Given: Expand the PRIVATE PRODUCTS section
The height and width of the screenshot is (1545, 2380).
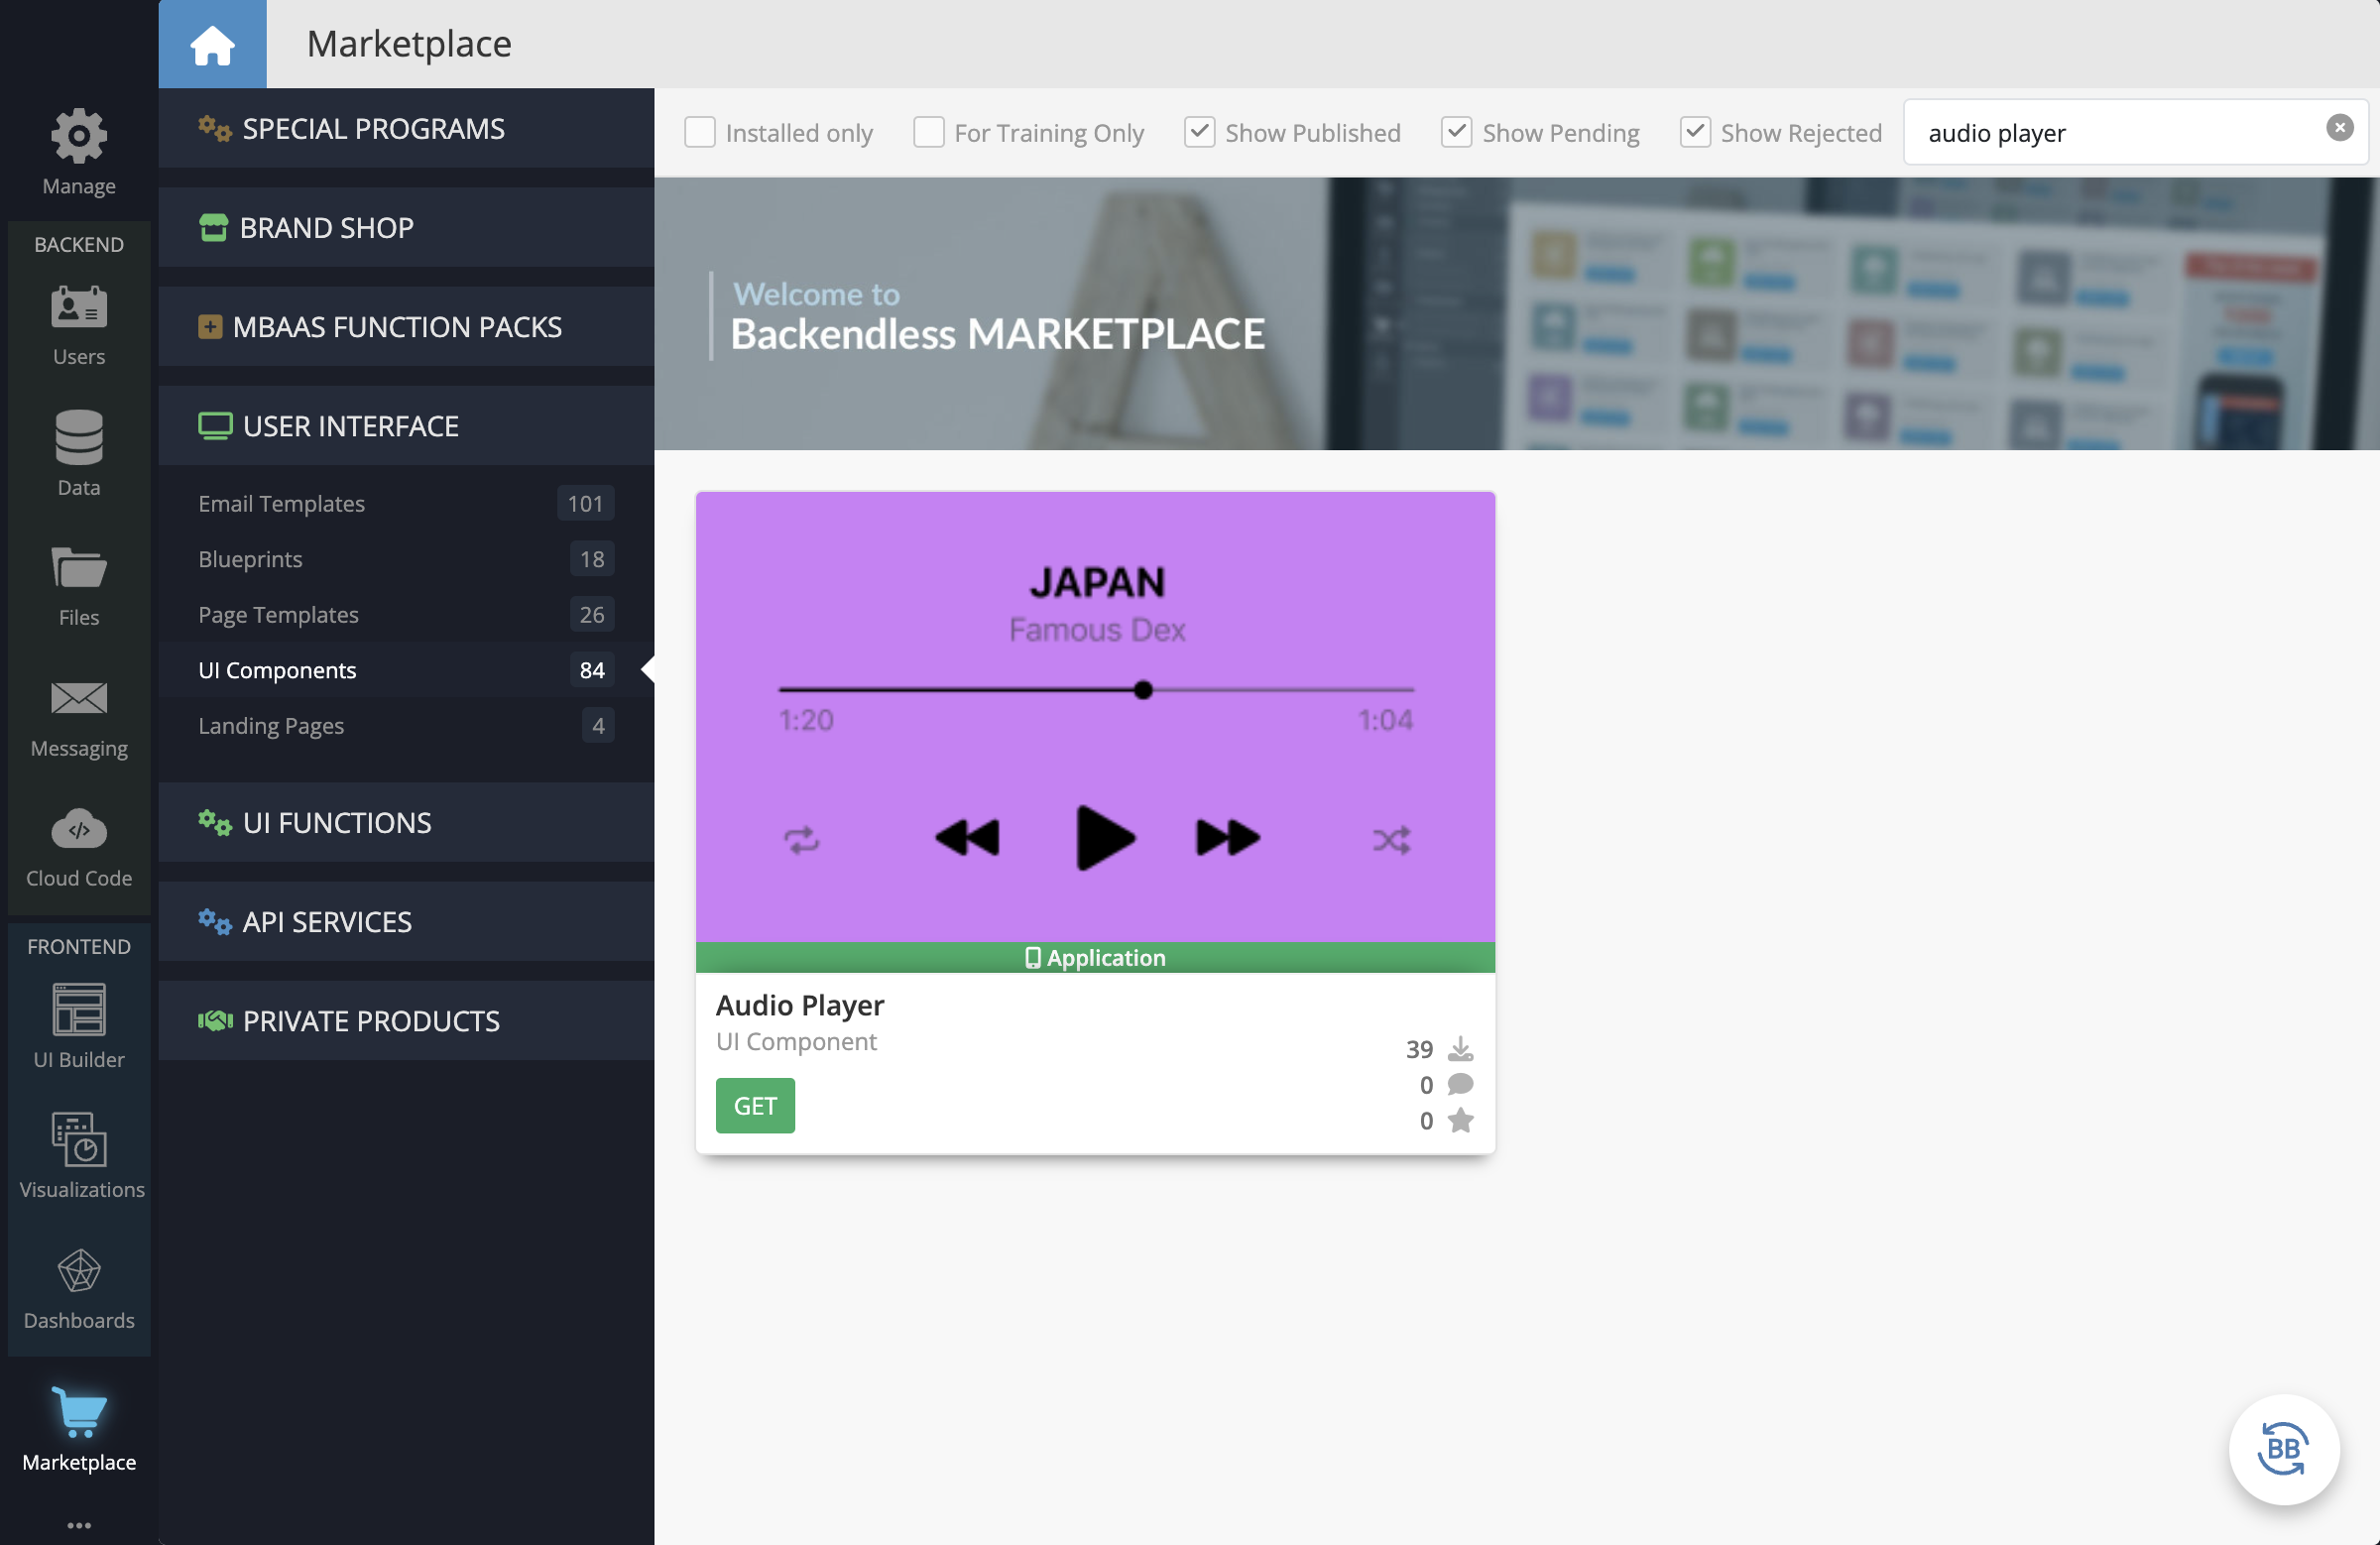Looking at the screenshot, I should (x=370, y=1019).
